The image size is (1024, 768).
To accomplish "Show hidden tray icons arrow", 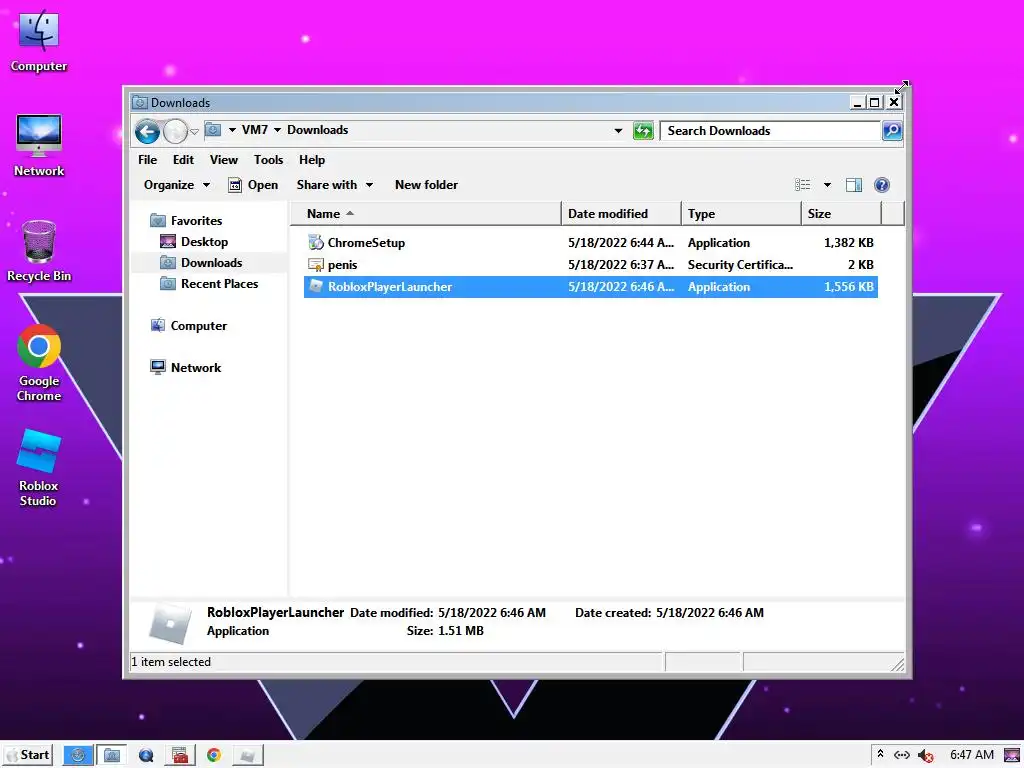I will 880,754.
